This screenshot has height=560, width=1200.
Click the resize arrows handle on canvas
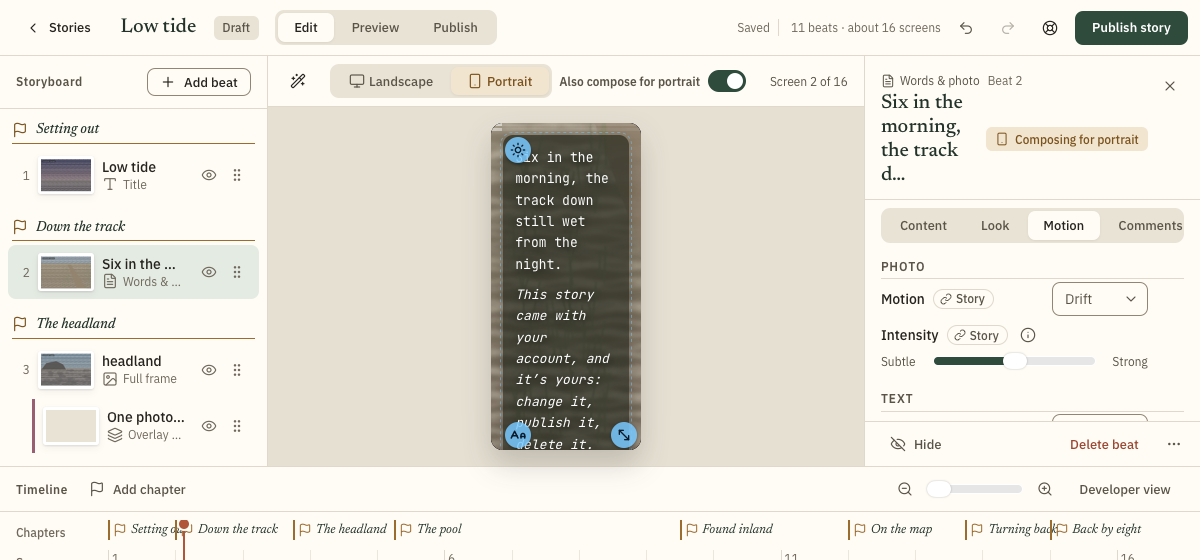tap(624, 435)
